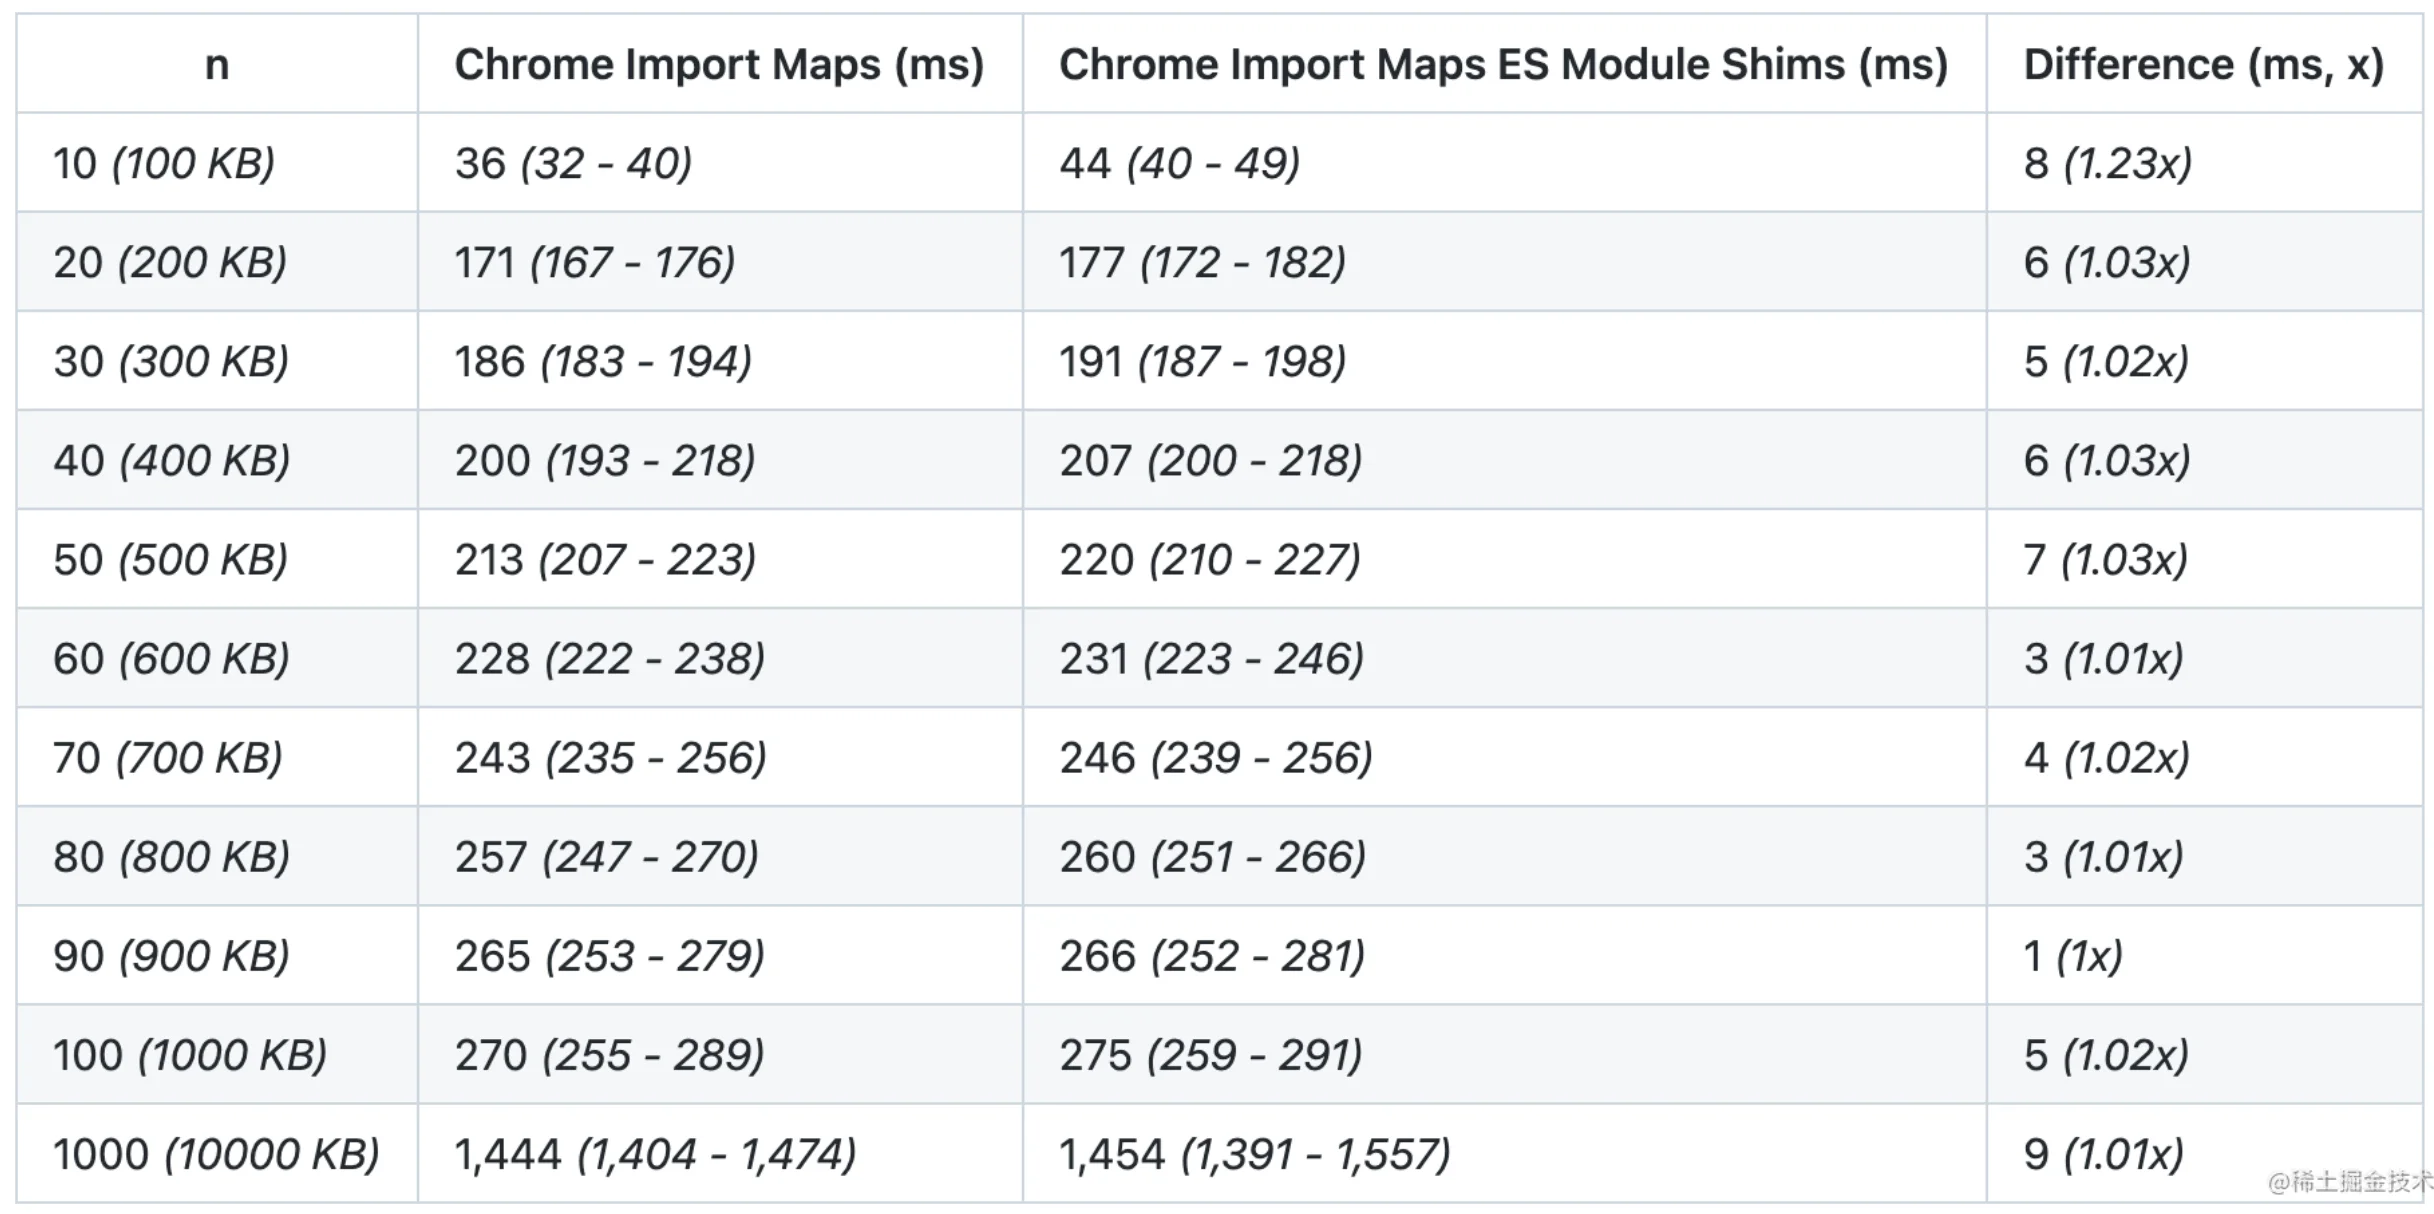2434x1214 pixels.
Task: Click the 'Chrome Import Maps ES Module Shims (ms)' header
Action: coord(1504,64)
